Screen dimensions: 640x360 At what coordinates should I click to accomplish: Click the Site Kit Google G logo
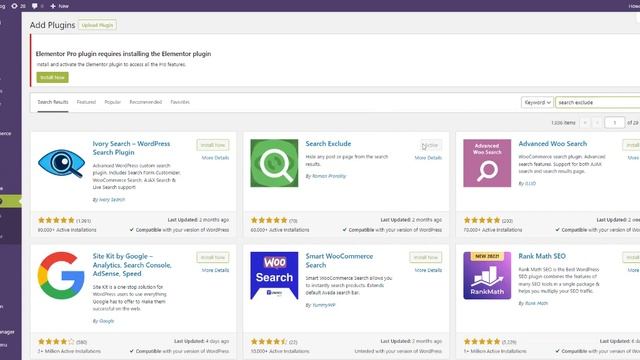click(61, 276)
